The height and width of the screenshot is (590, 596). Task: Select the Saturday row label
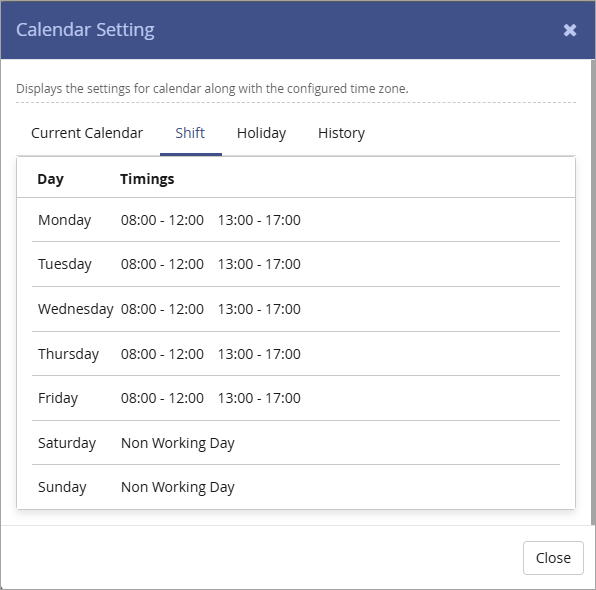coord(67,443)
